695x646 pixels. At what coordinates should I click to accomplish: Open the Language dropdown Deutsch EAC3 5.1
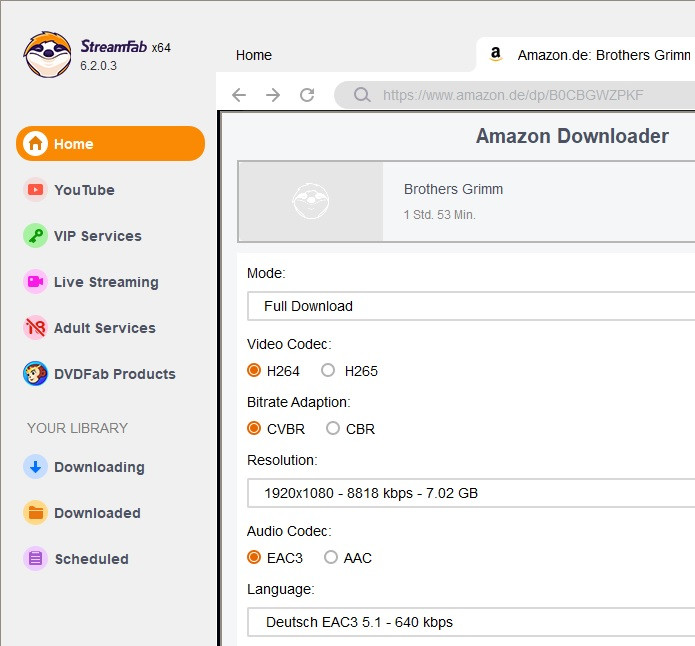[x=471, y=622]
